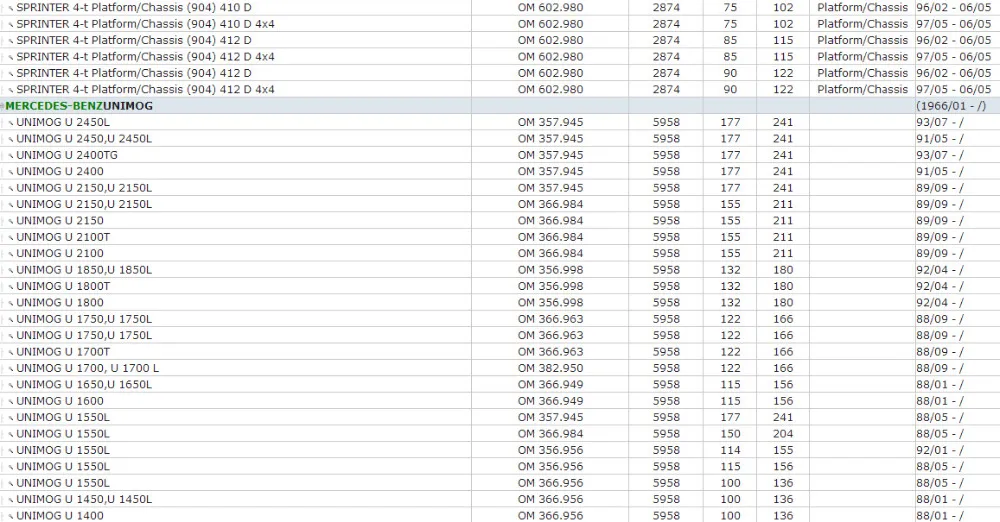
Task: Click OM 357.945 in the U 2400 row
Action: pos(550,171)
